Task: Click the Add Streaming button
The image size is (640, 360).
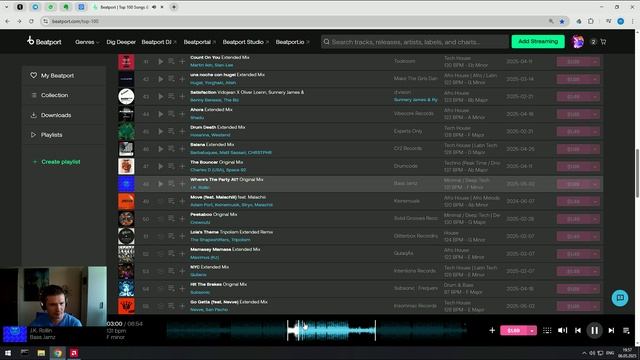Action: coord(538,42)
